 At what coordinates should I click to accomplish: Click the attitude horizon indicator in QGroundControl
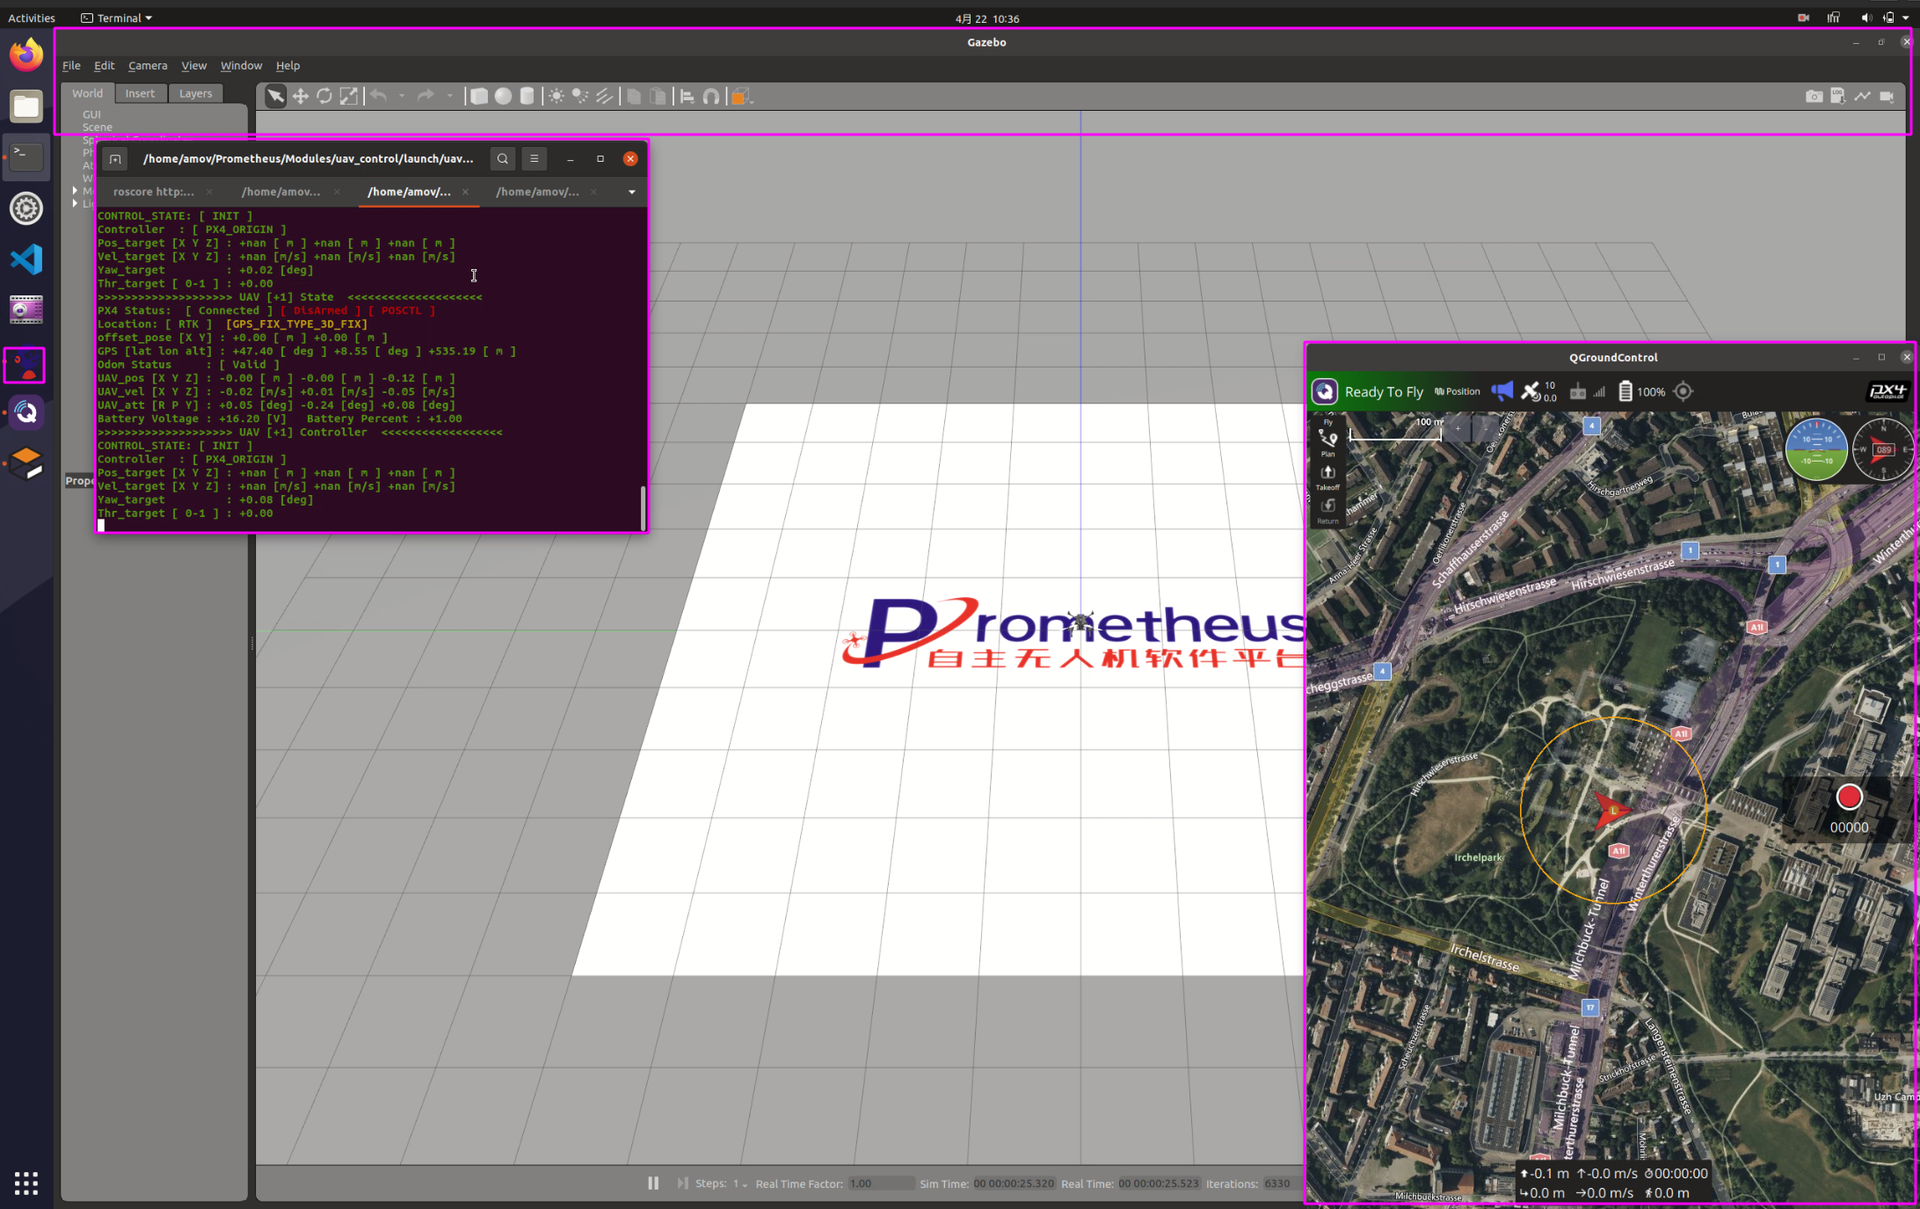[x=1817, y=449]
